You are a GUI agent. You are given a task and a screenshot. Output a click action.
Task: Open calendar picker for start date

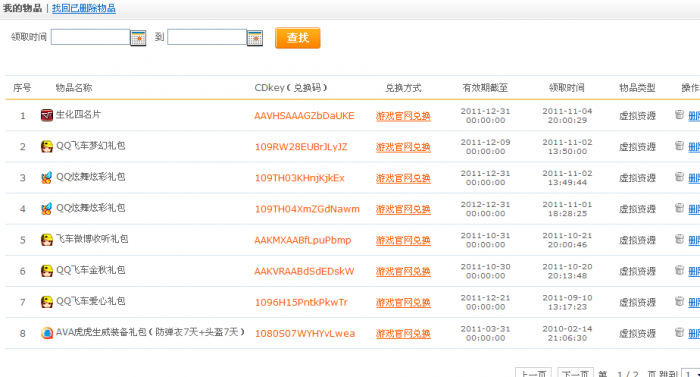tap(138, 38)
